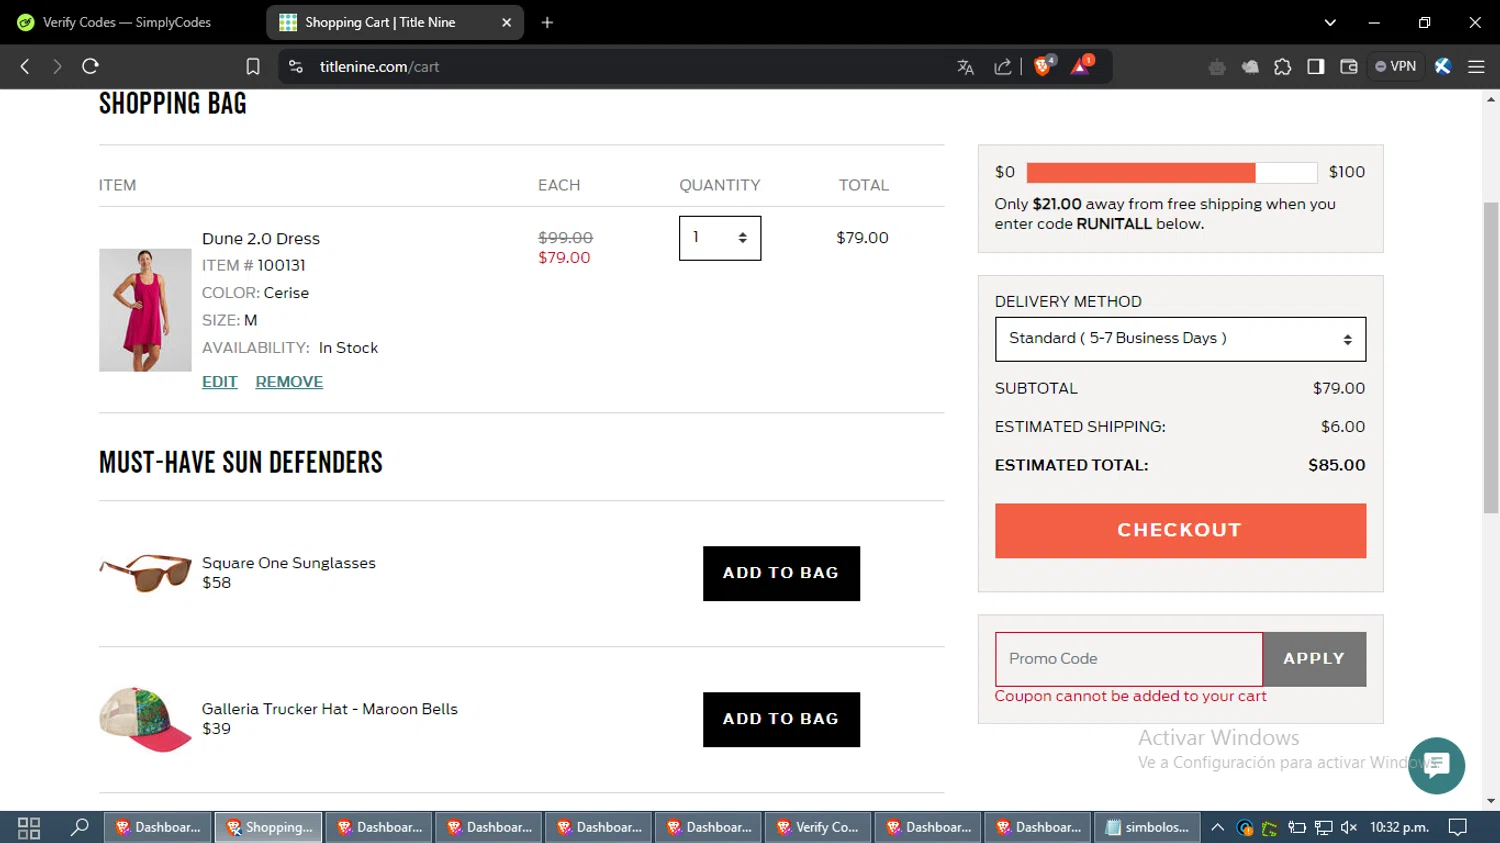Click the sale price $79.00 in red
The height and width of the screenshot is (843, 1500).
564,258
